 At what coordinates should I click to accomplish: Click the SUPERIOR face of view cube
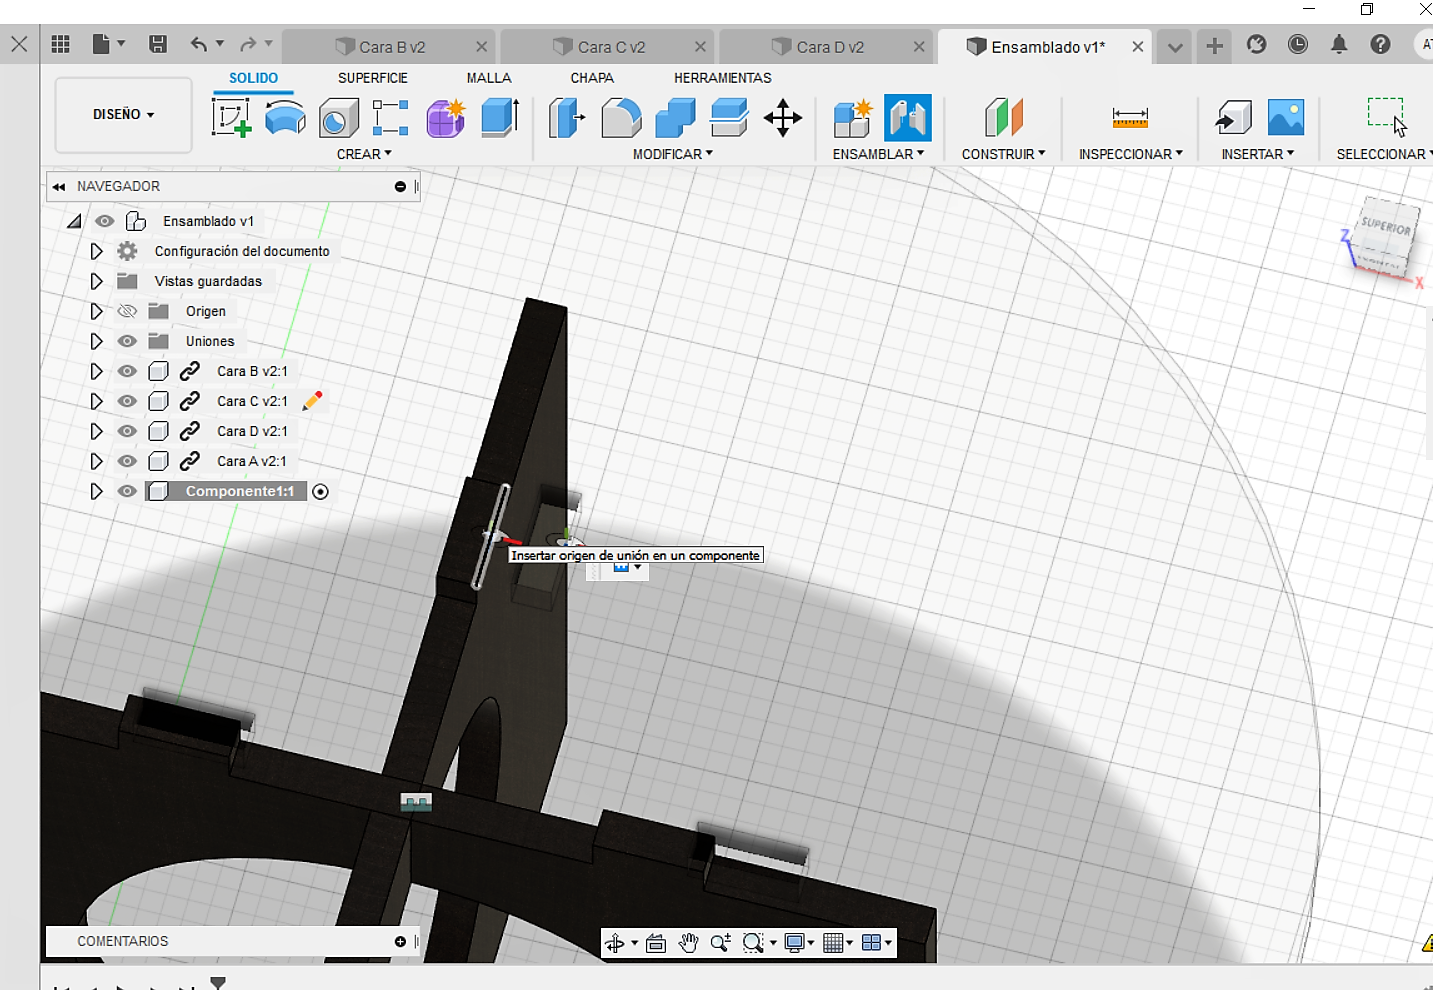coord(1388,228)
